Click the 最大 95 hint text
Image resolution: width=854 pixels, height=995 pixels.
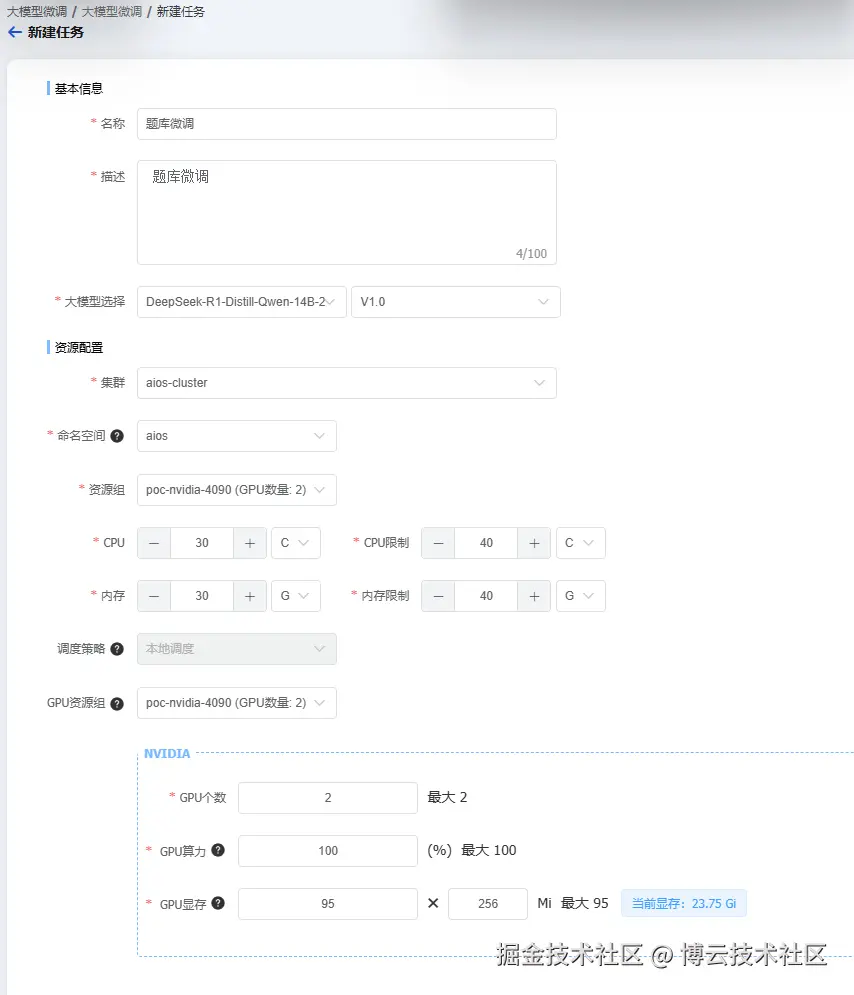[x=584, y=903]
